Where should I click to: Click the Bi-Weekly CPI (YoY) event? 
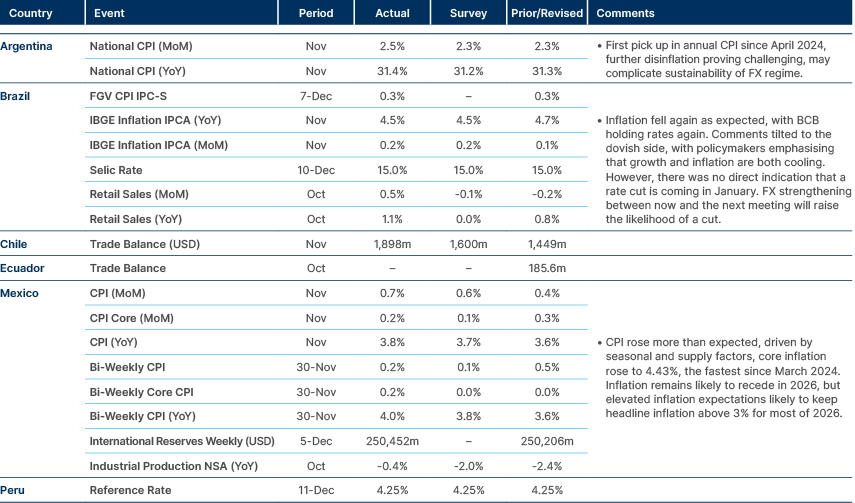[x=142, y=416]
